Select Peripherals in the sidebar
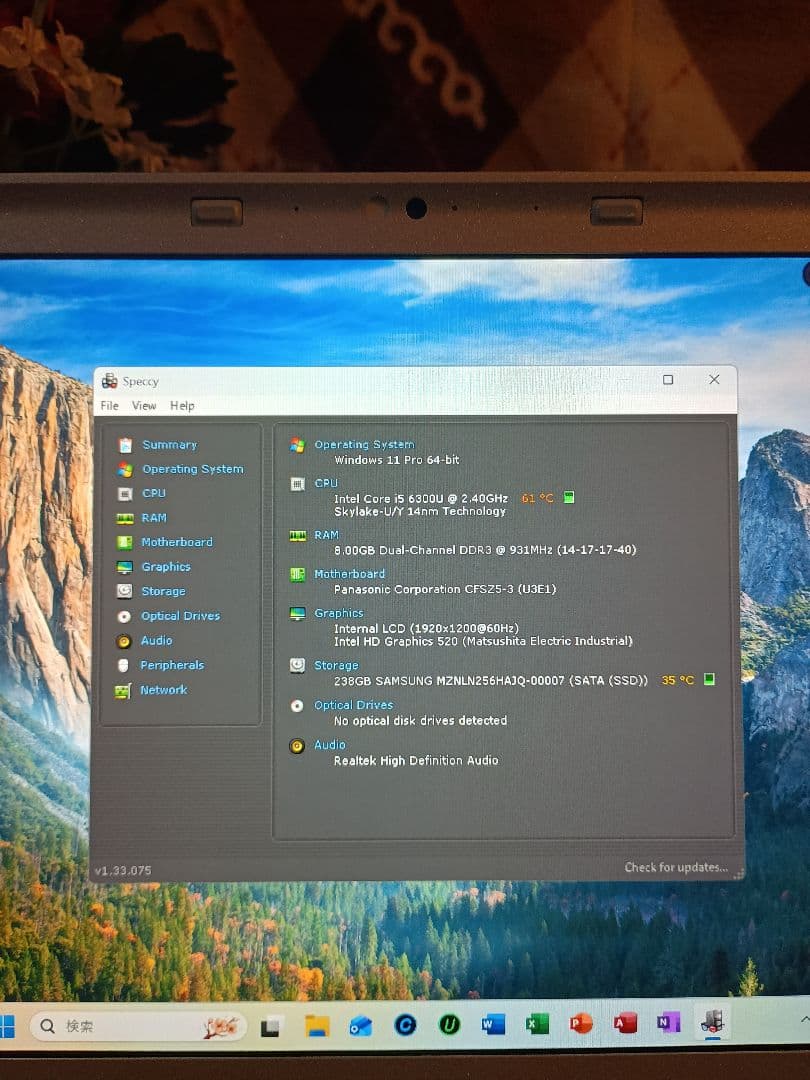The width and height of the screenshot is (810, 1080). tap(172, 665)
